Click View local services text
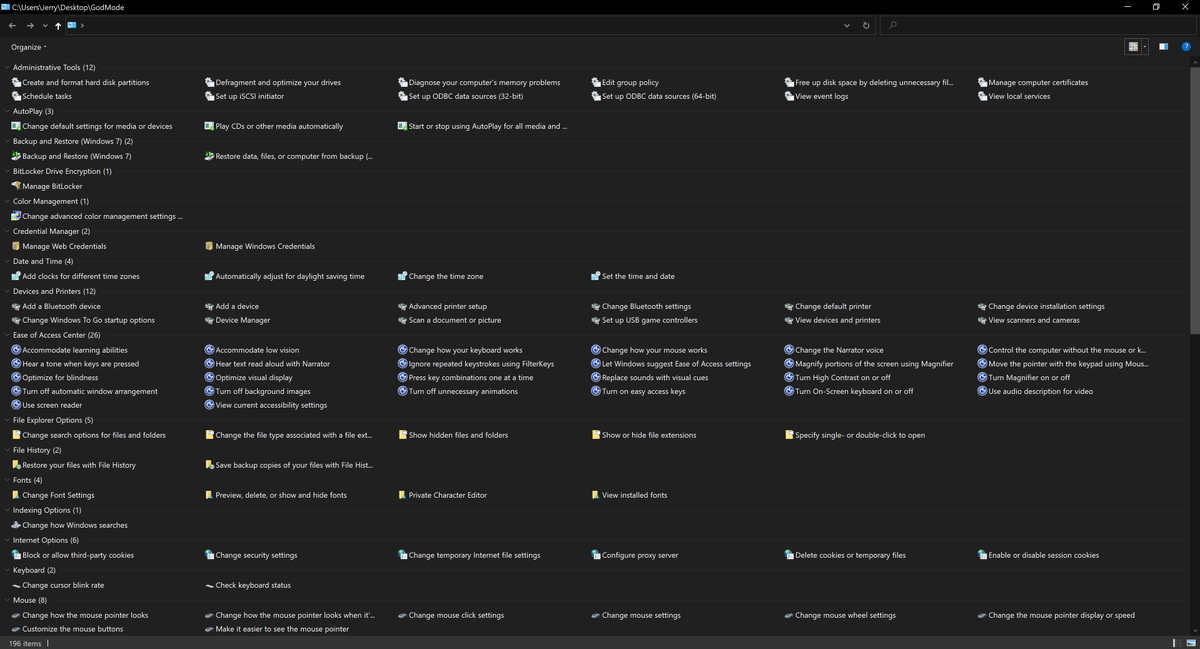 click(x=1019, y=97)
